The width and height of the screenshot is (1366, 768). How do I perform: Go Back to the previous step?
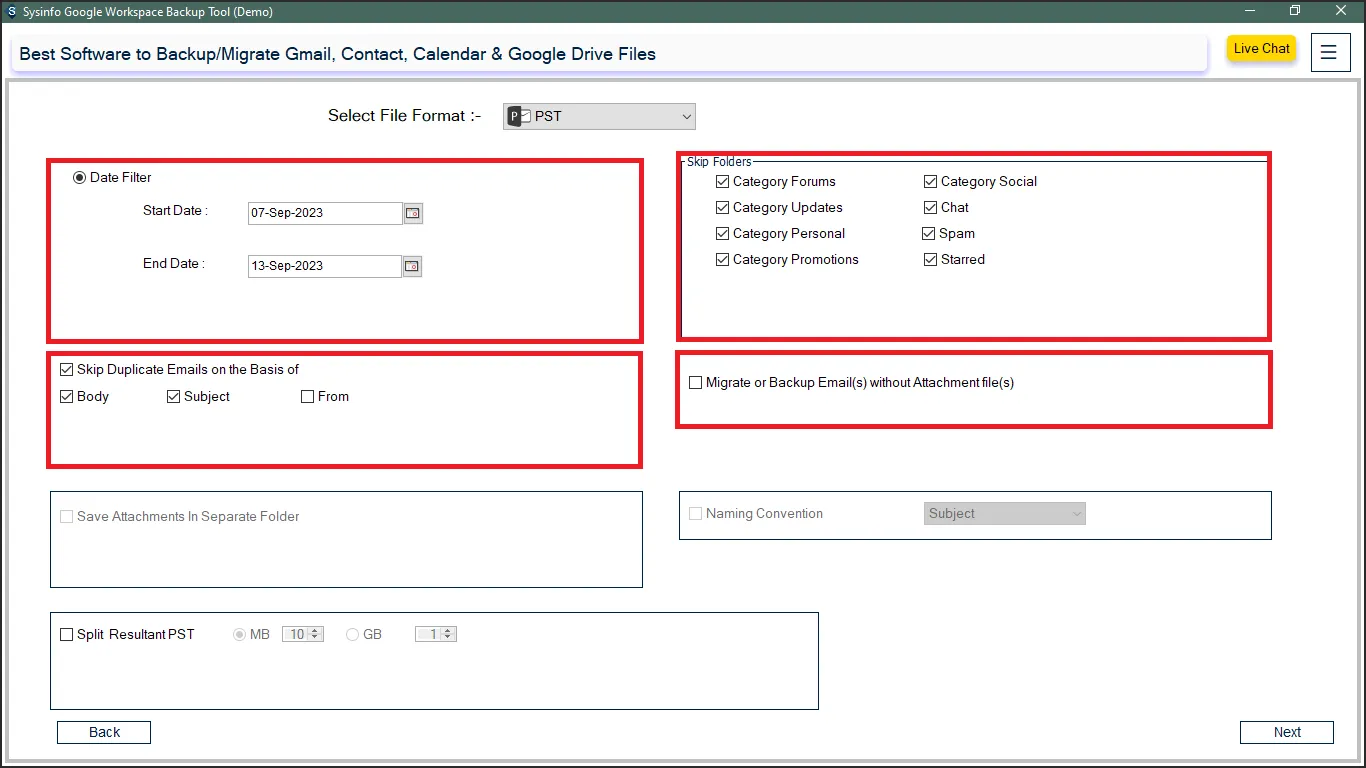point(104,732)
